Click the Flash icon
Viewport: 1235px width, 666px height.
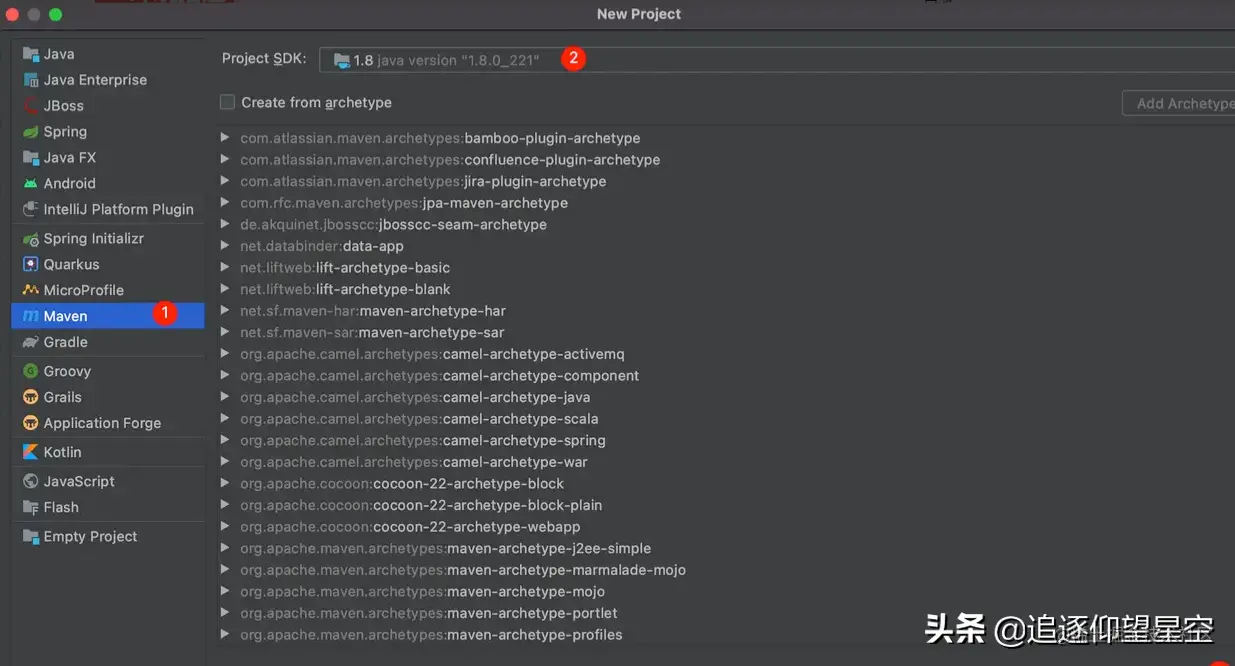point(31,508)
